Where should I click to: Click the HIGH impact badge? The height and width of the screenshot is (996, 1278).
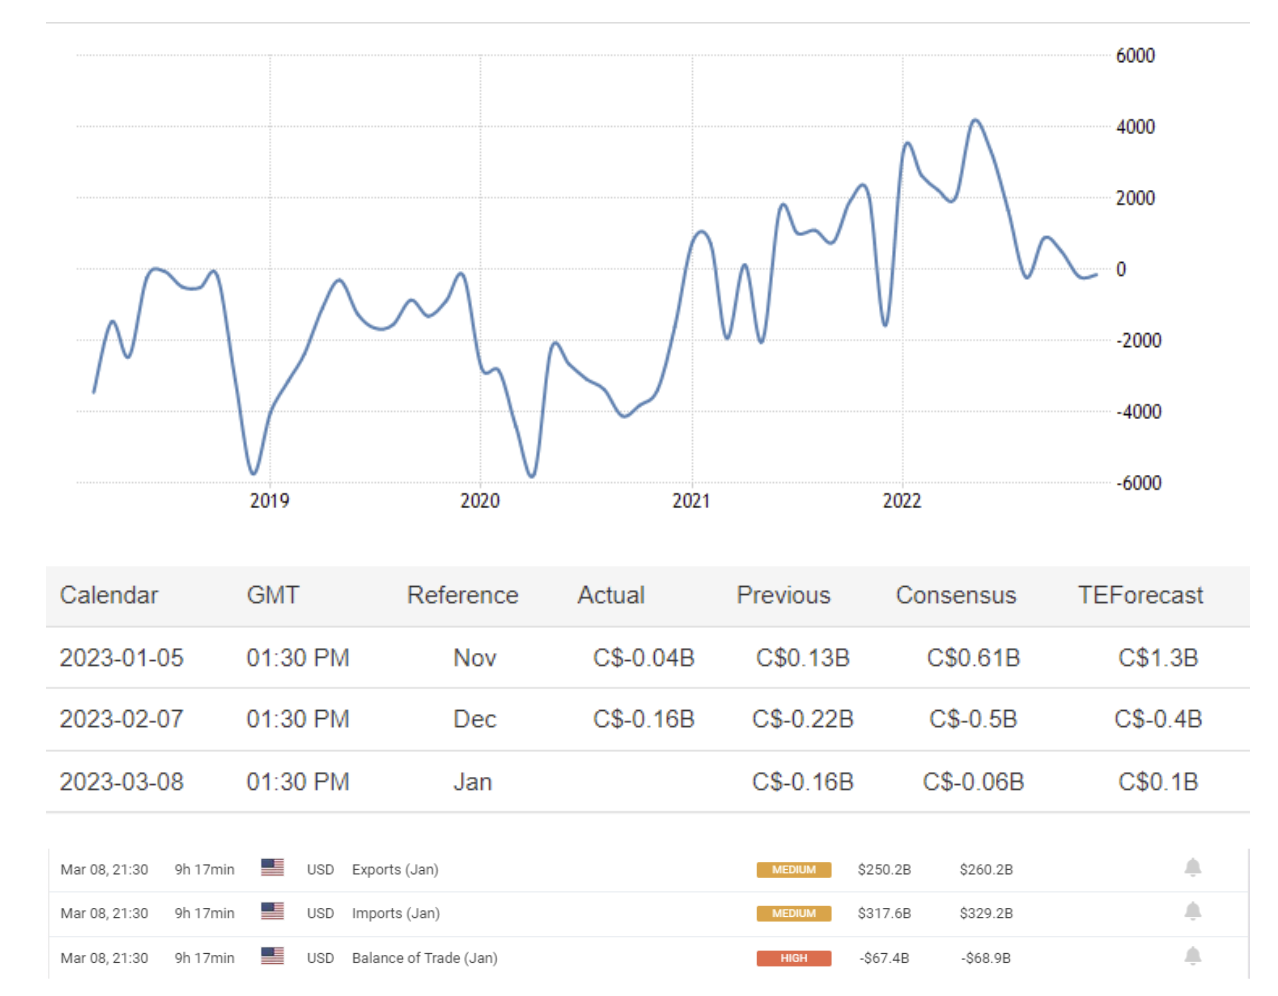[793, 958]
